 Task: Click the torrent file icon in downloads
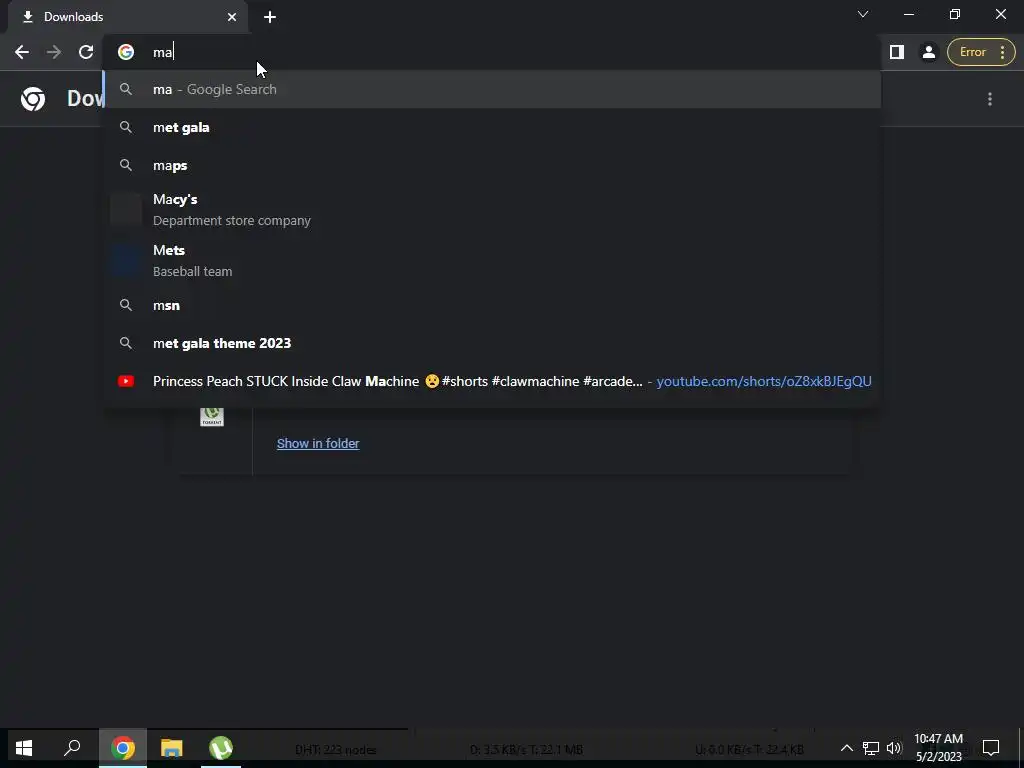click(x=212, y=416)
